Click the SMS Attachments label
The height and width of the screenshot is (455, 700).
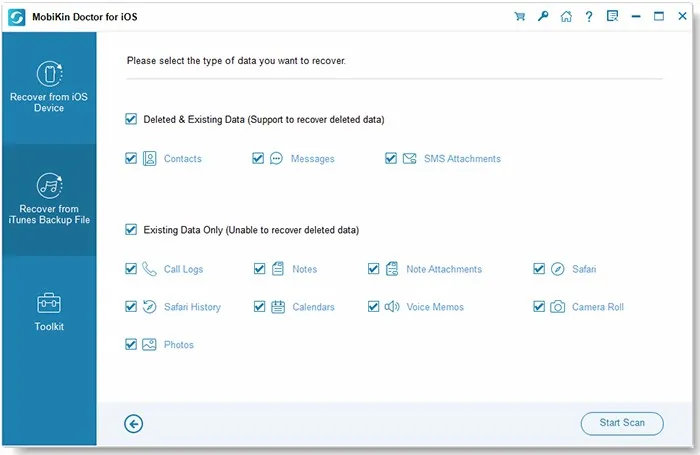(461, 159)
